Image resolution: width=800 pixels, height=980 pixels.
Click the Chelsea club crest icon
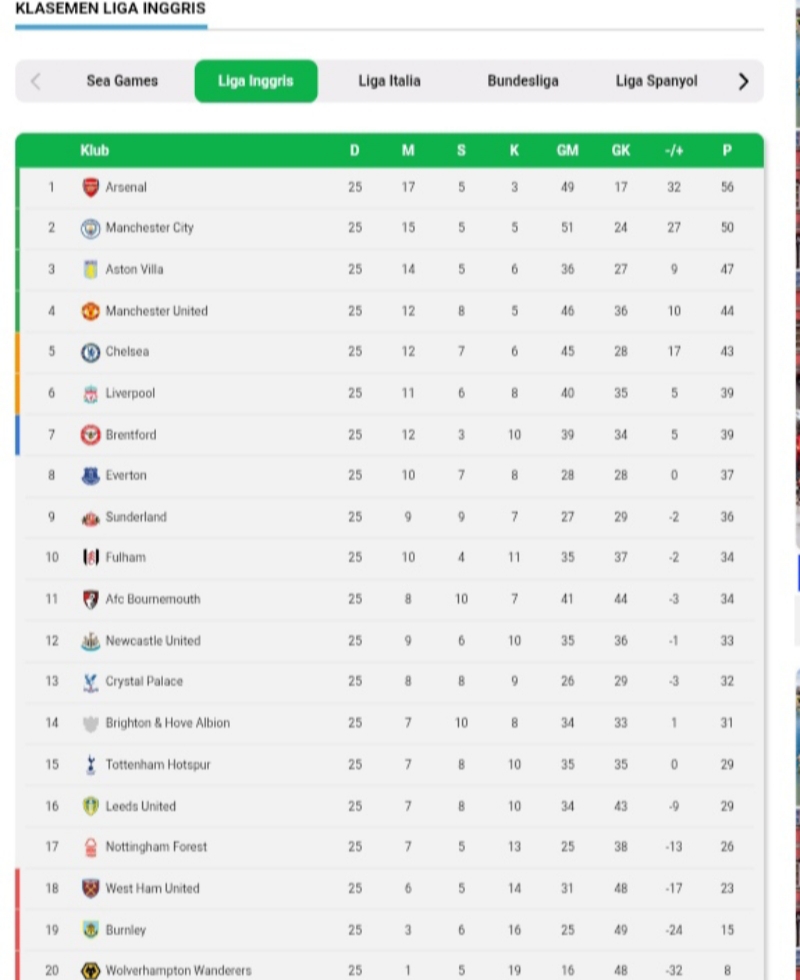pos(91,352)
